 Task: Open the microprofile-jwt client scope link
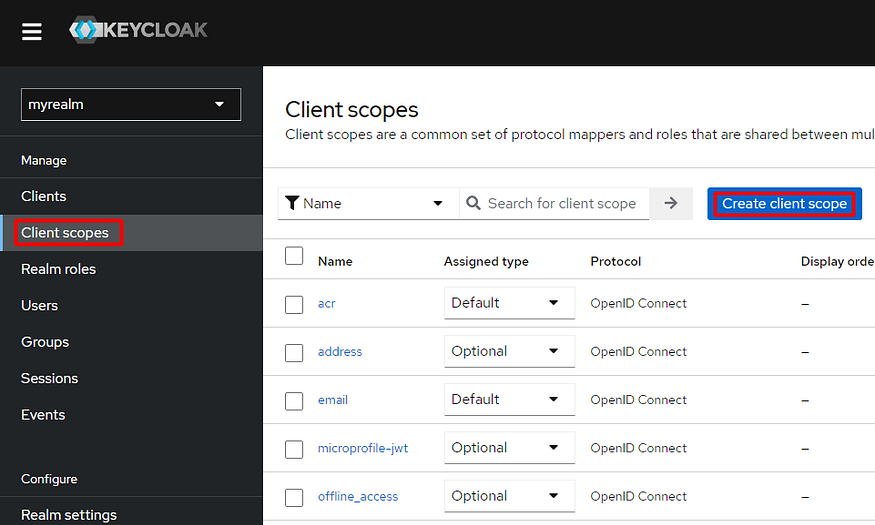tap(363, 448)
